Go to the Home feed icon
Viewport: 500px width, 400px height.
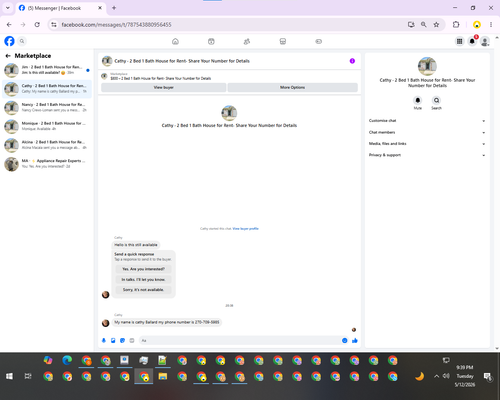[175, 41]
